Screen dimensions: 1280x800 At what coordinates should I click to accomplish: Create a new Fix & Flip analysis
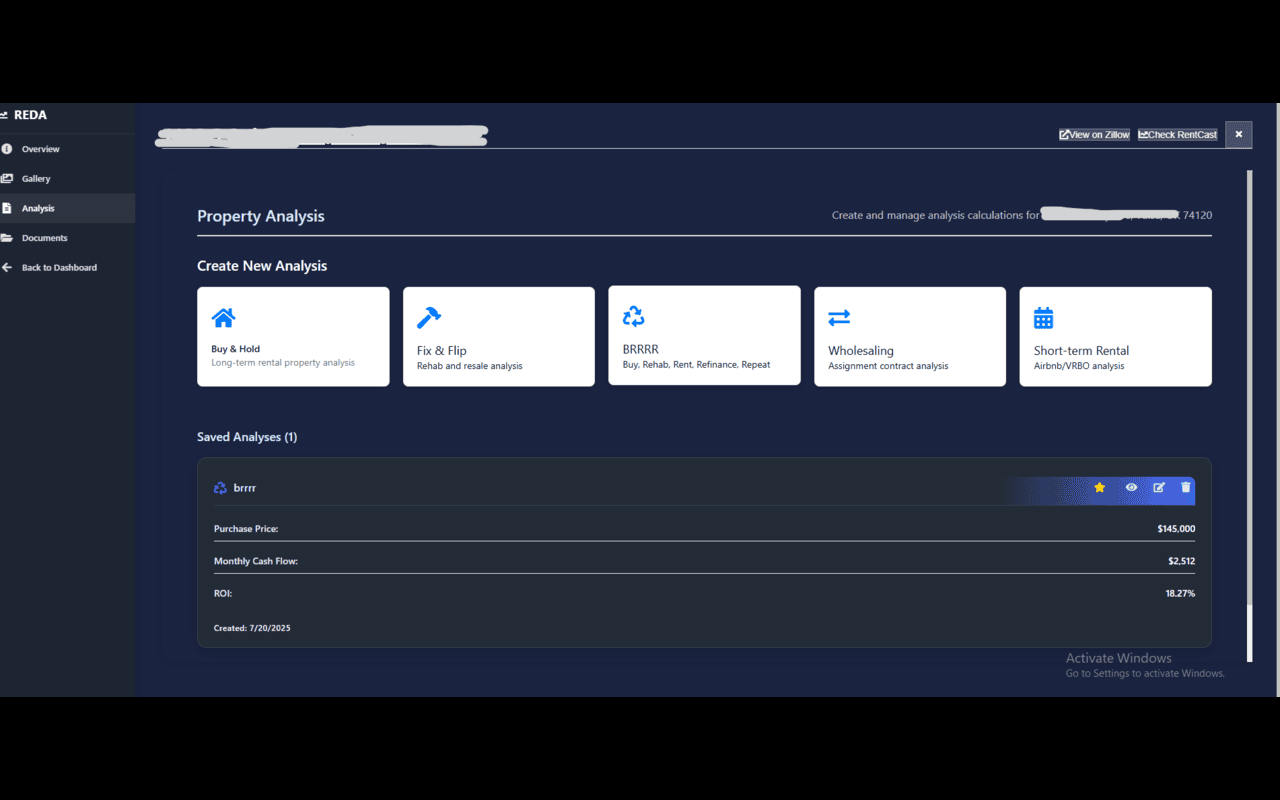click(499, 337)
